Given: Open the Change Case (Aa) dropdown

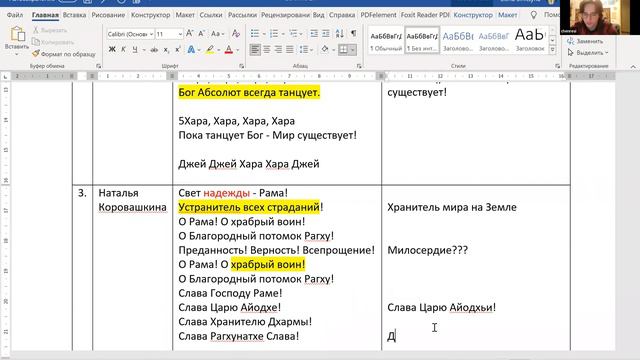Looking at the screenshot, I should (217, 33).
